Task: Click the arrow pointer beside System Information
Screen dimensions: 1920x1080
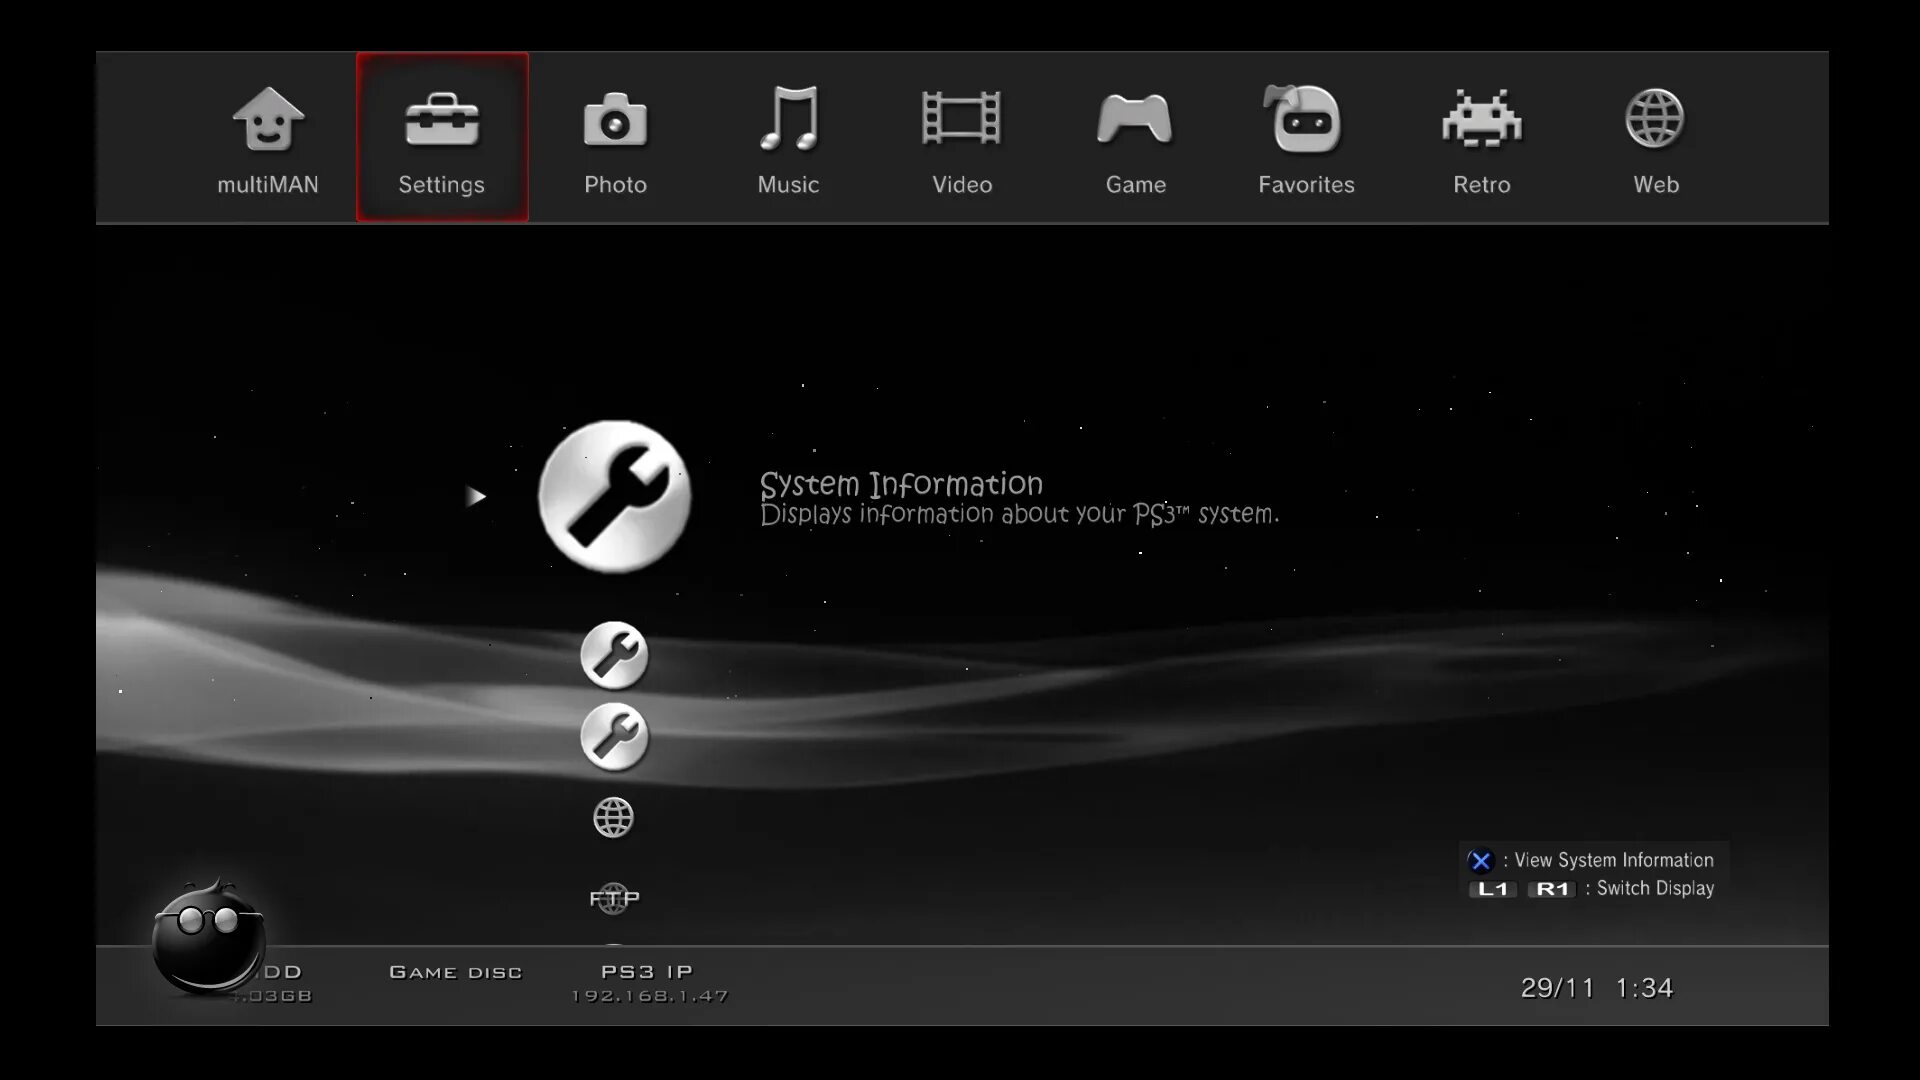Action: pyautogui.click(x=476, y=496)
